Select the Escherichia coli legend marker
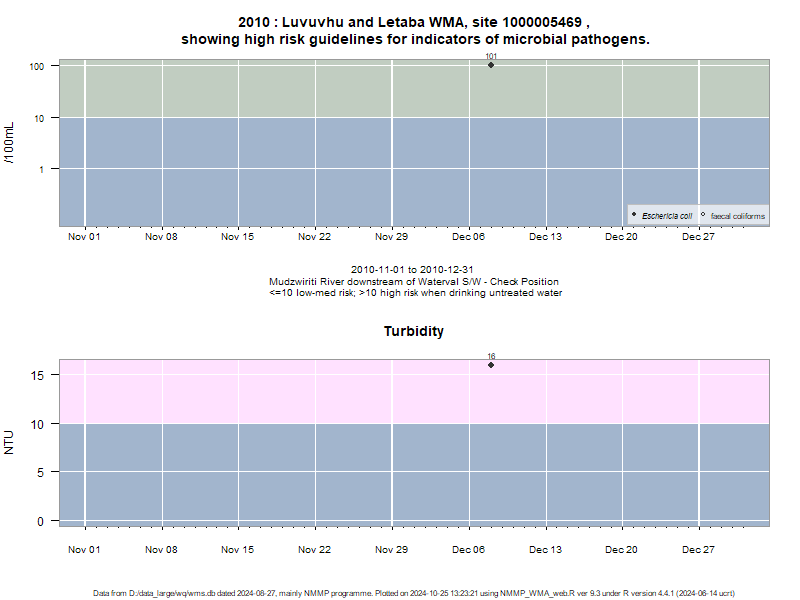This screenshot has width=800, height=600. point(634,214)
